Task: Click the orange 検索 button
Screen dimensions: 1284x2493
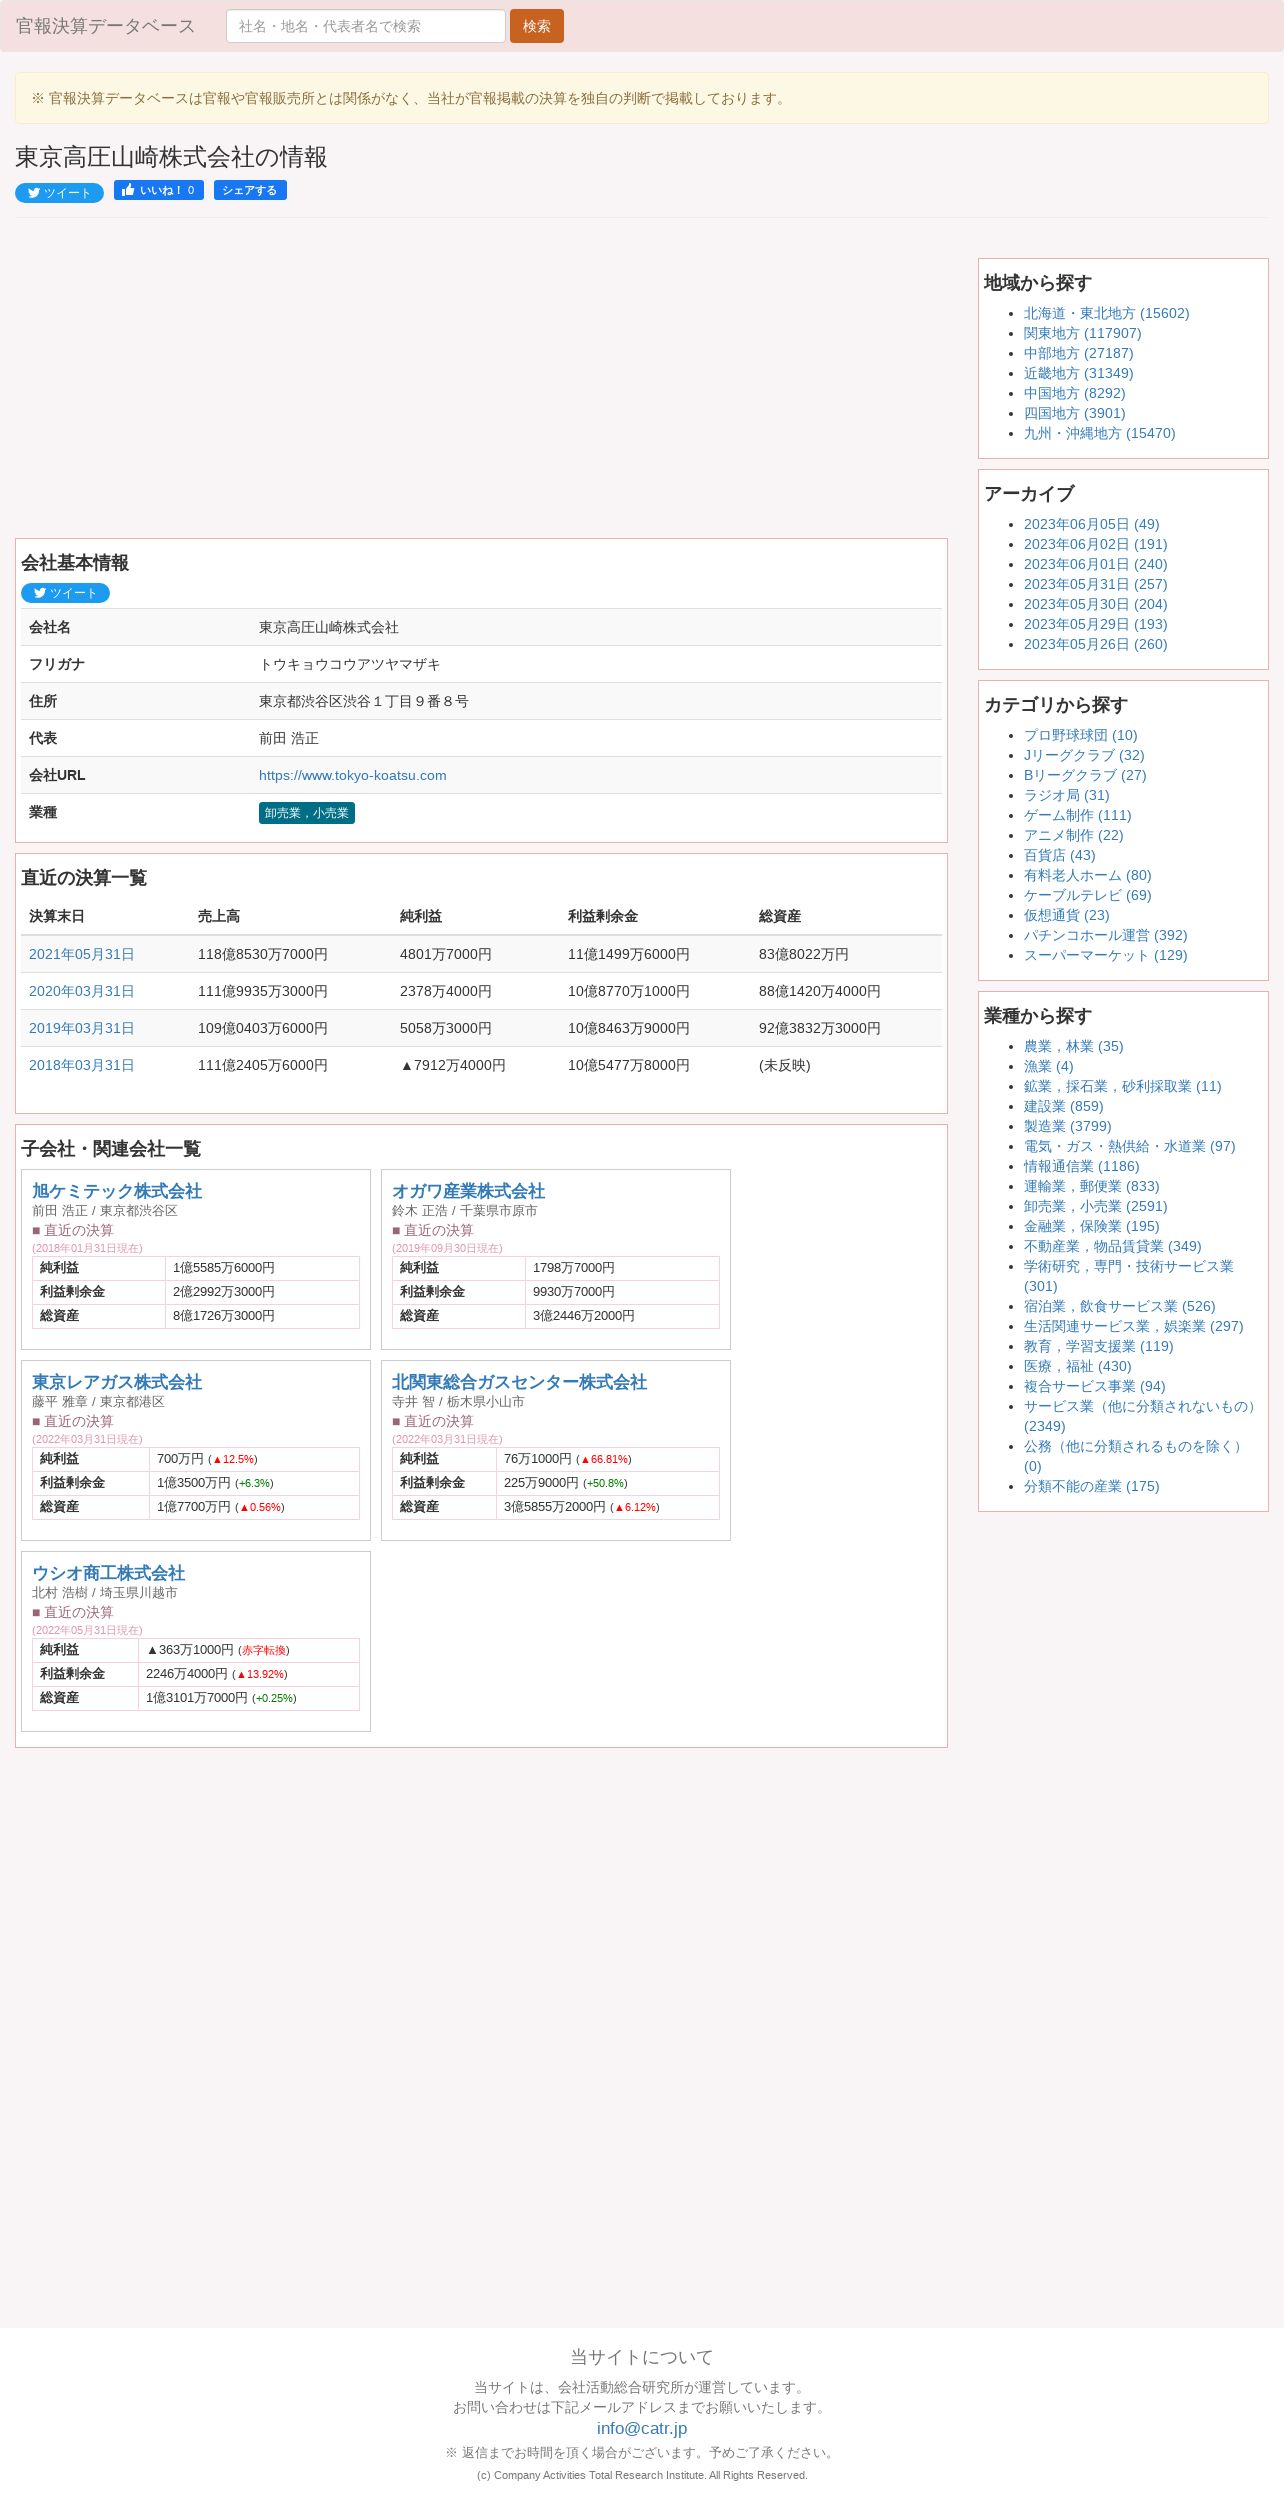Action: (537, 26)
